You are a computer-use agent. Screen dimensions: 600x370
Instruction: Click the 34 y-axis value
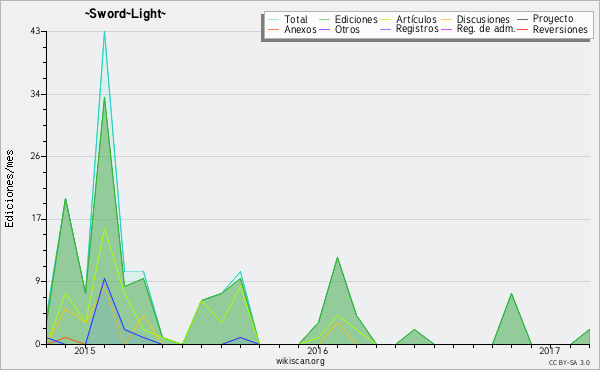tap(36, 95)
